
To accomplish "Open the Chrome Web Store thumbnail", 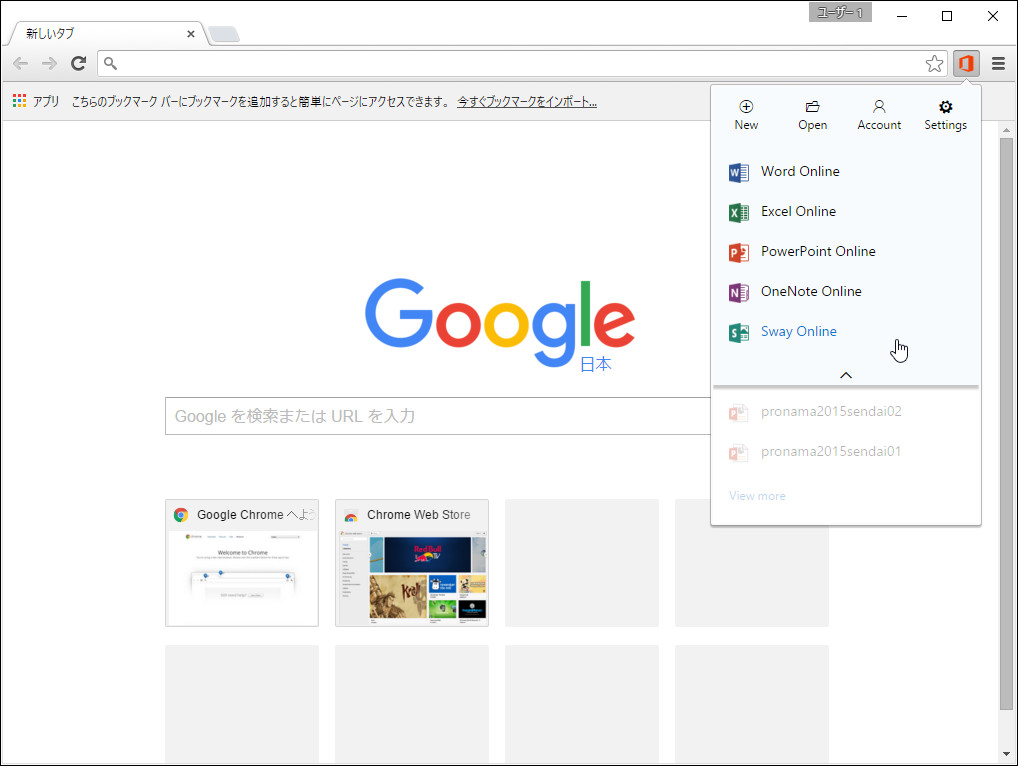I will (412, 563).
